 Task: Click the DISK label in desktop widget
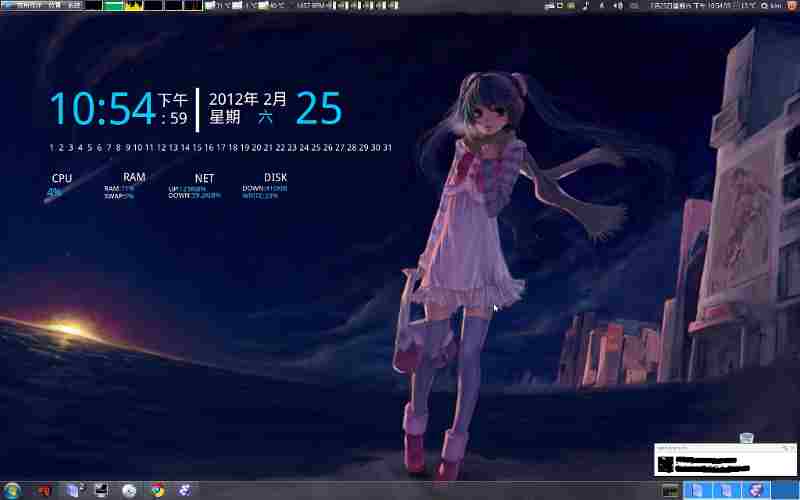point(276,178)
